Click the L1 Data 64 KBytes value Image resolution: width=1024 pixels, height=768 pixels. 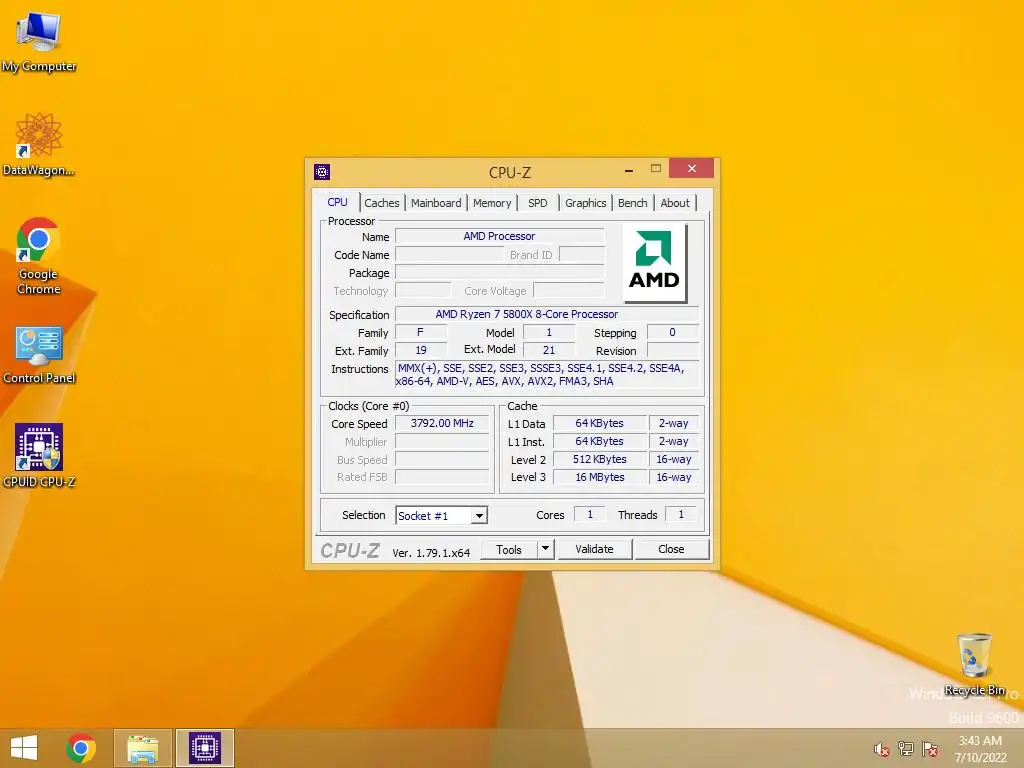[600, 423]
